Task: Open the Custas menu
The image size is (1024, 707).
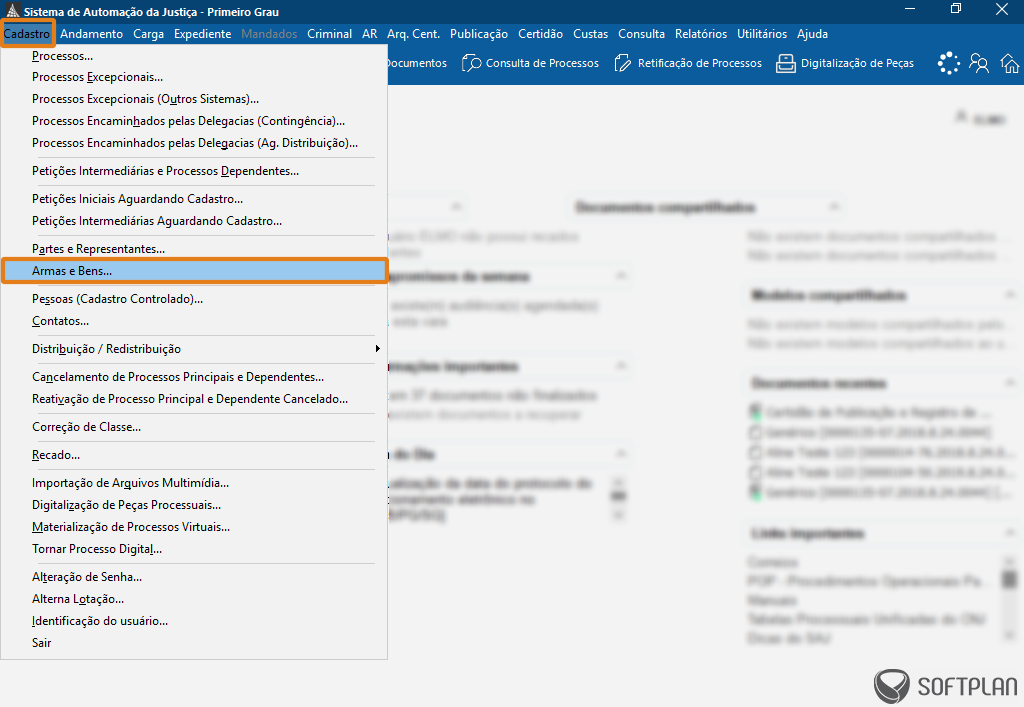Action: point(590,34)
